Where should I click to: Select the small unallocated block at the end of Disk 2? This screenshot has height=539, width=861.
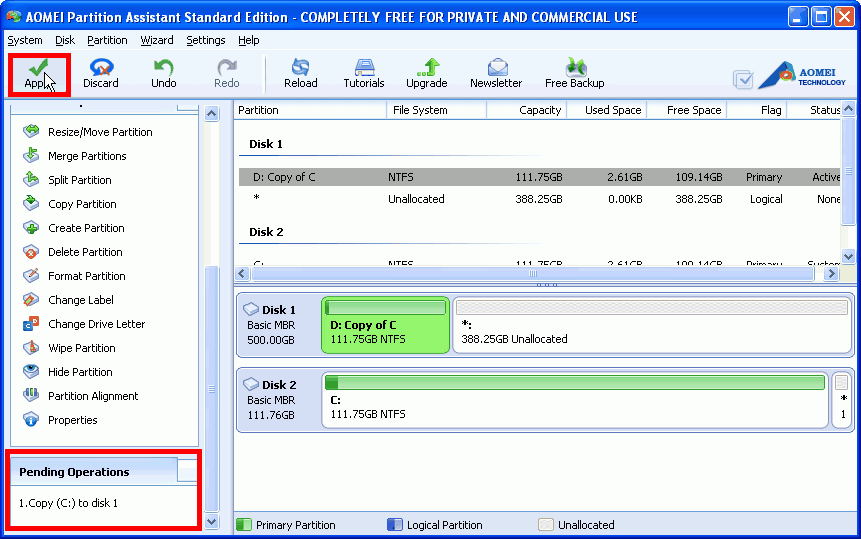click(842, 400)
